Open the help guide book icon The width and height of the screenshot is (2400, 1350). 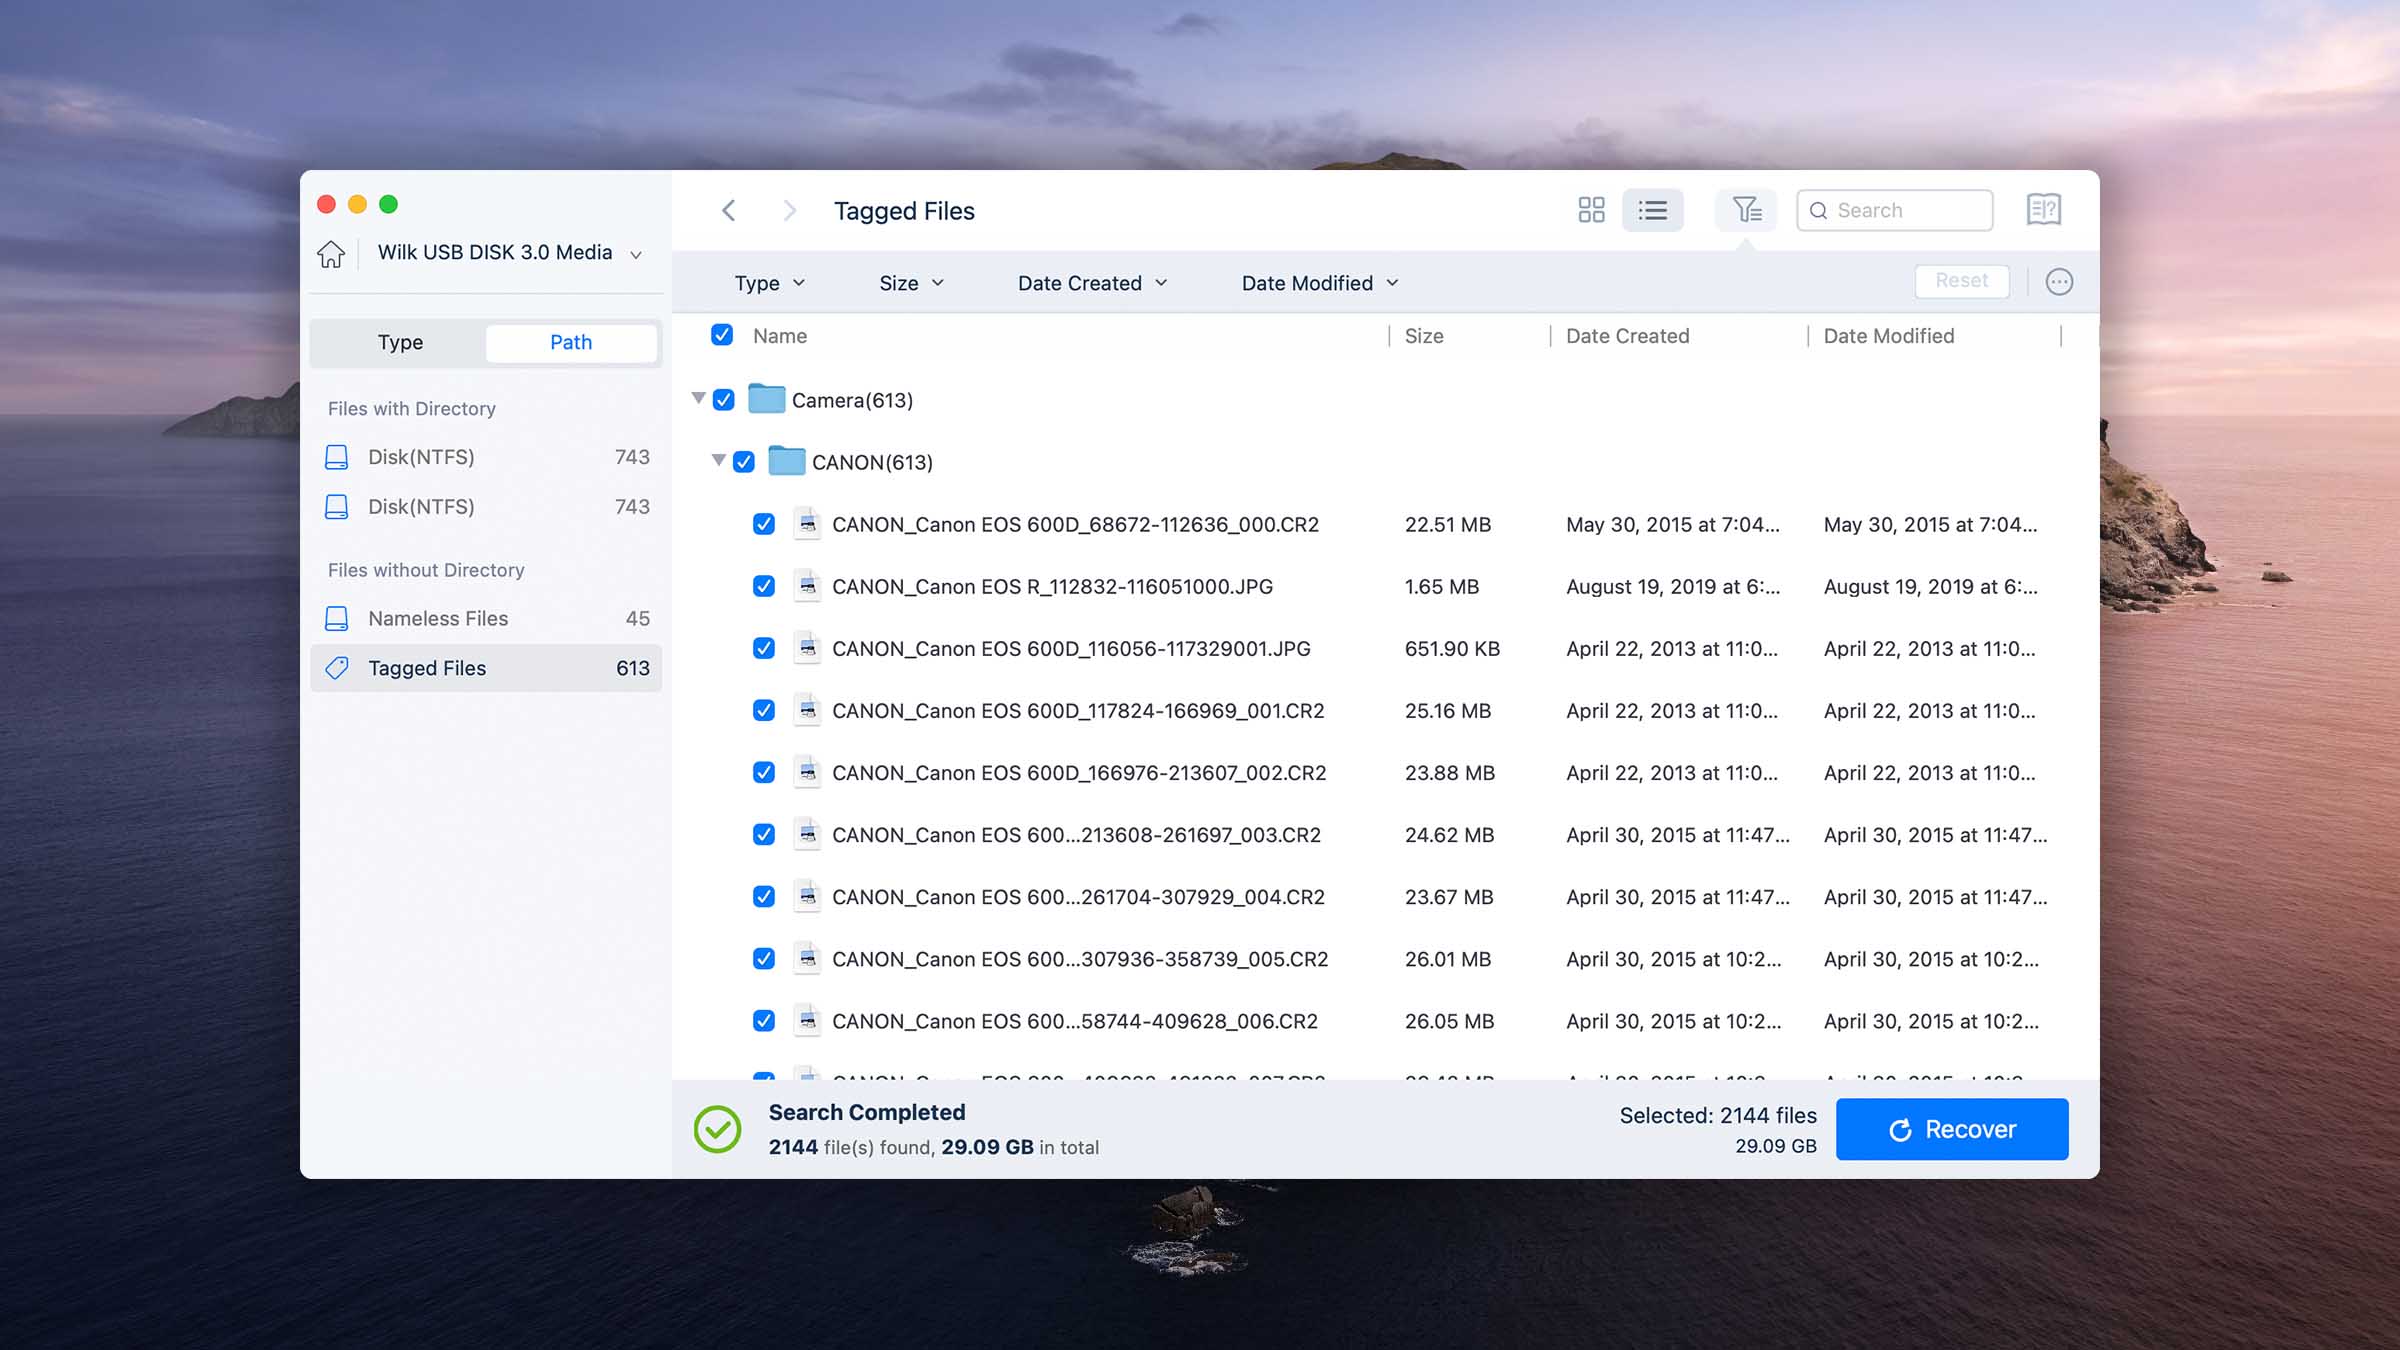[x=2043, y=210]
